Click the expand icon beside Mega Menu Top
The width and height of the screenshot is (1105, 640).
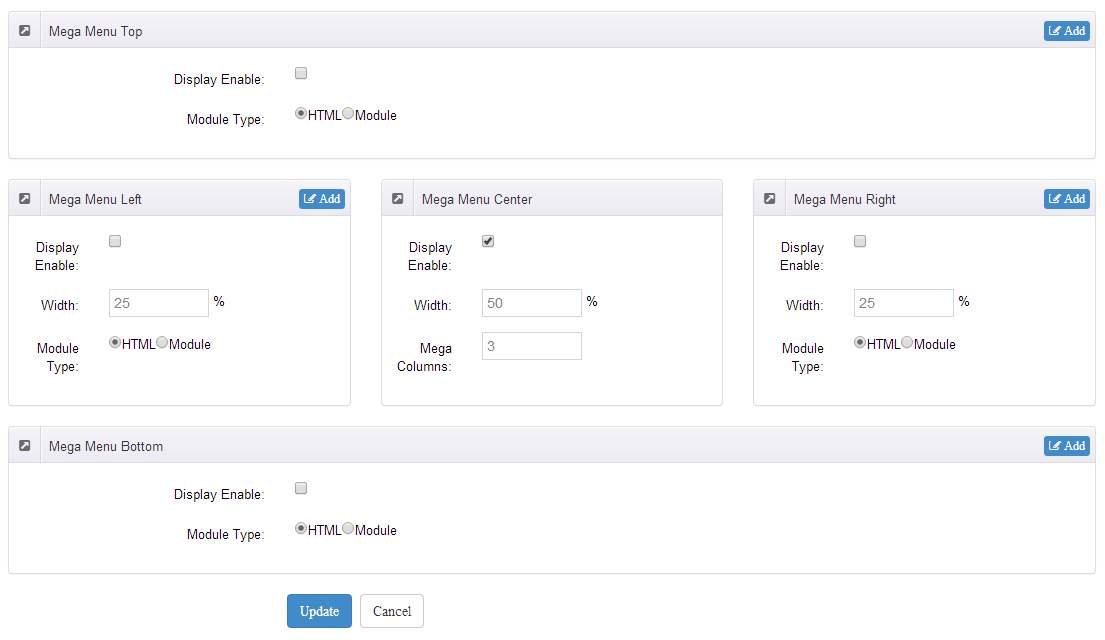coord(25,31)
